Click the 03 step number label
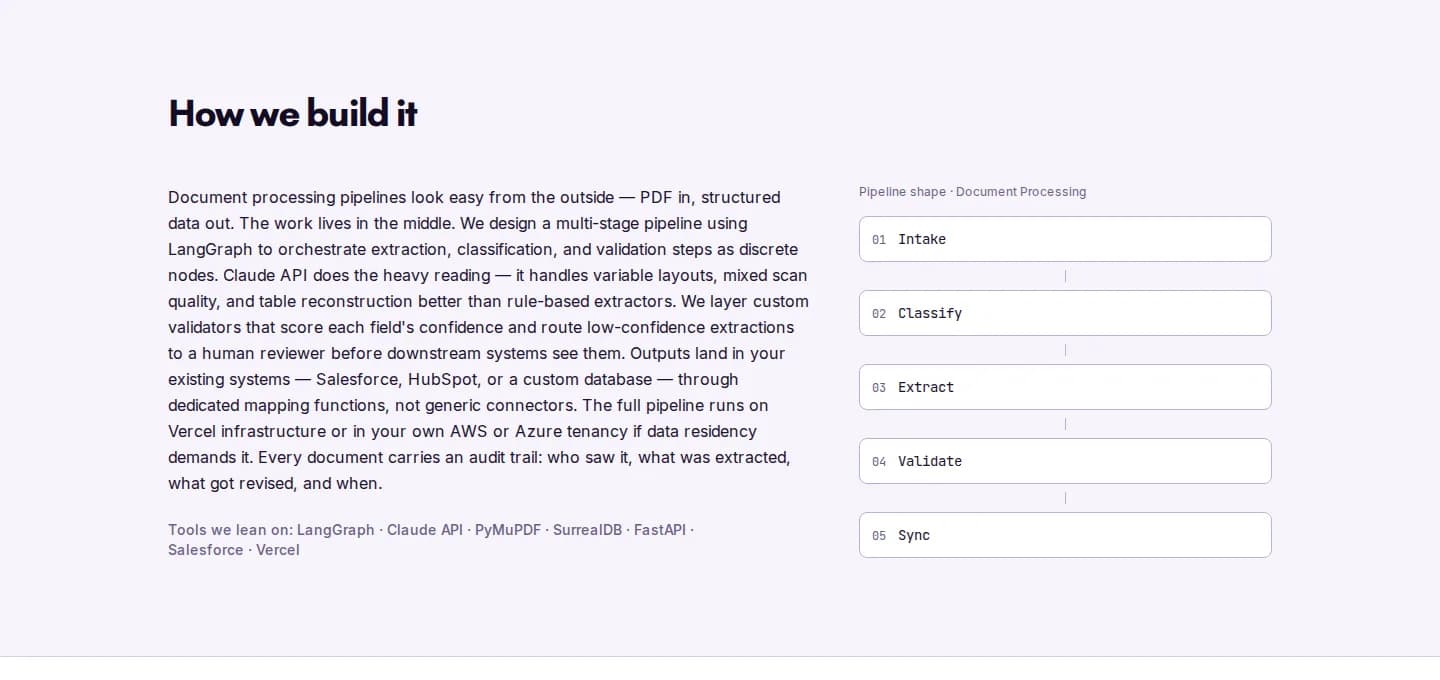The width and height of the screenshot is (1440, 680). (879, 388)
